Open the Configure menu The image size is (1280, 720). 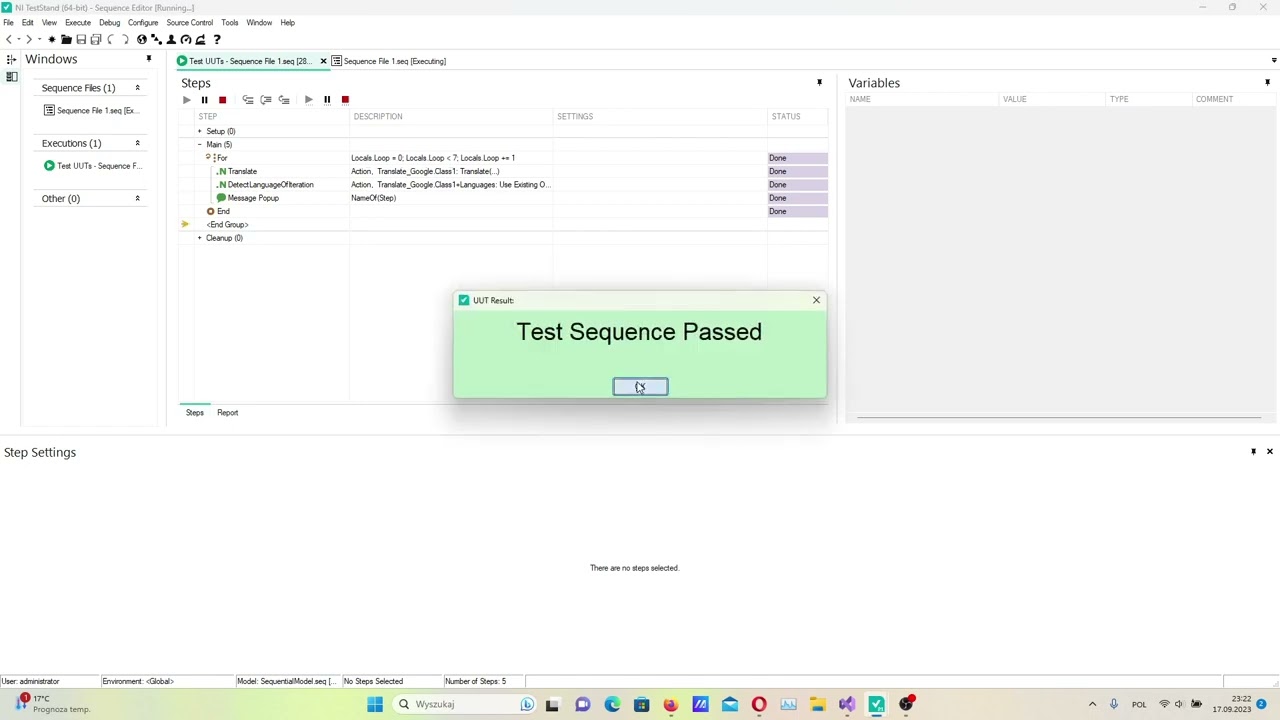[143, 22]
